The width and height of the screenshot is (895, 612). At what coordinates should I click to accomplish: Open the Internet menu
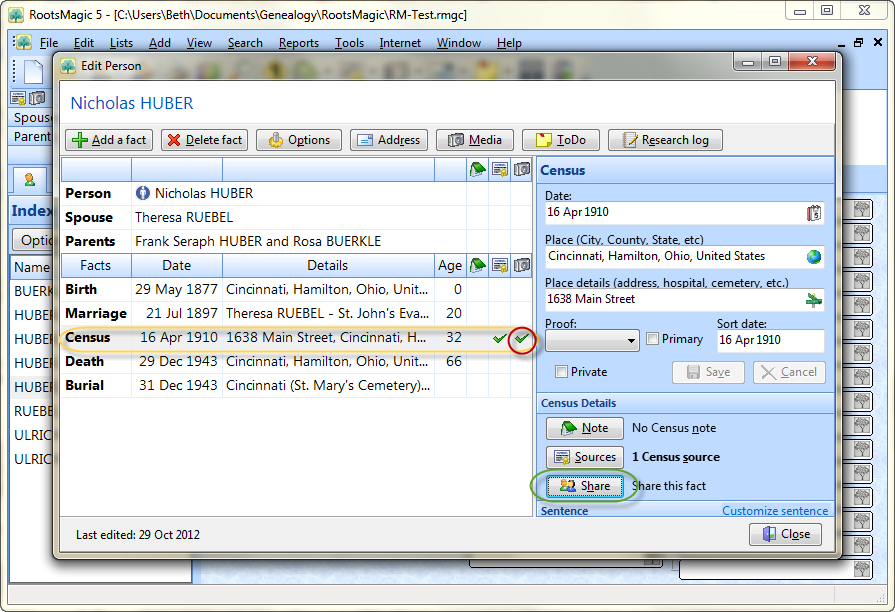click(400, 43)
